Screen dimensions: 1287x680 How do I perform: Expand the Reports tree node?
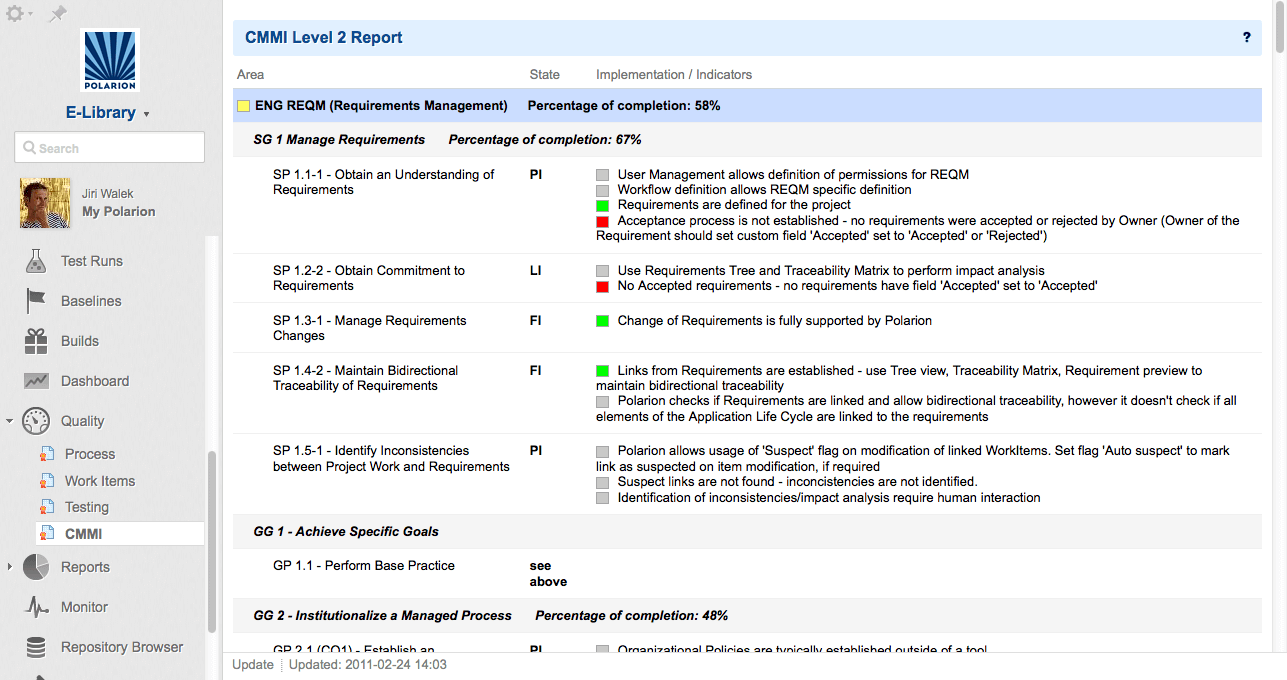pos(10,567)
